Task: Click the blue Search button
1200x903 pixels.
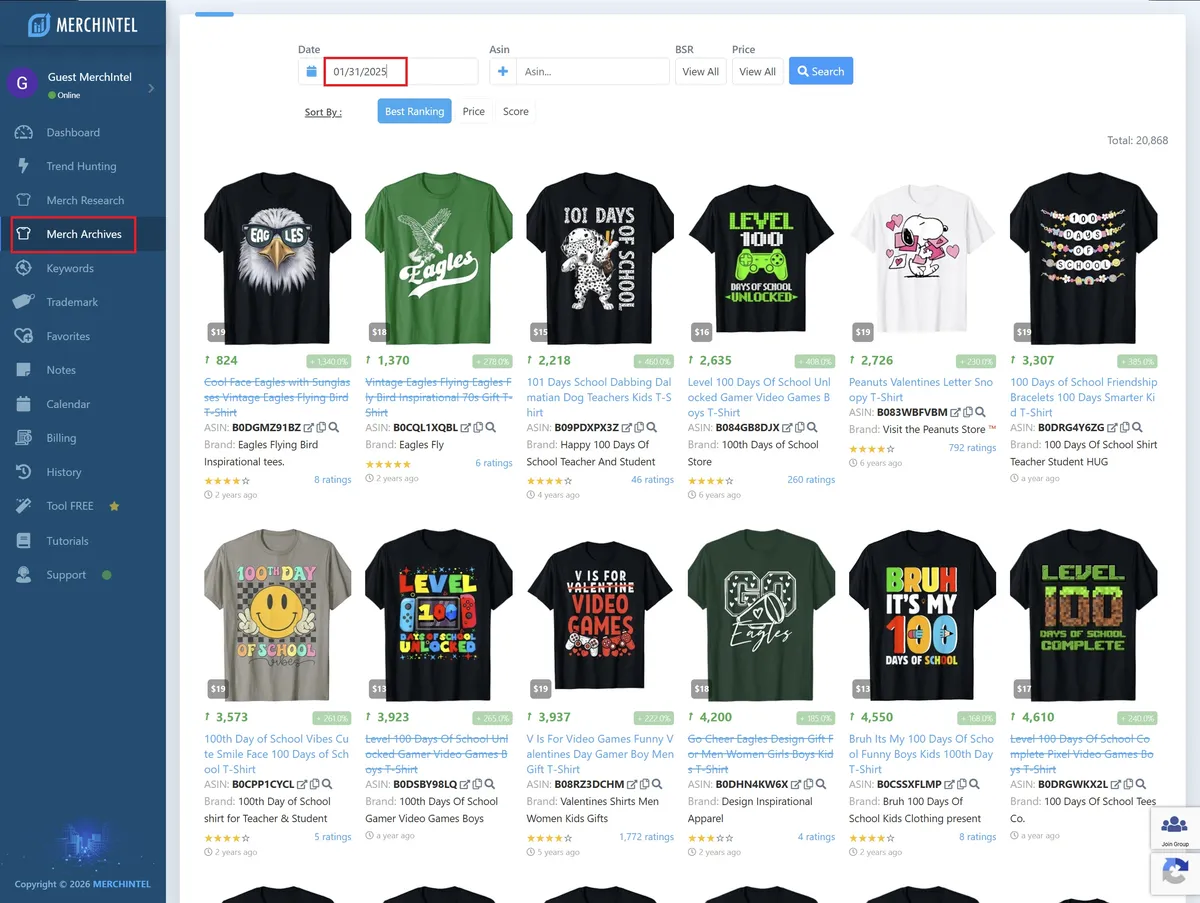Action: [x=820, y=72]
